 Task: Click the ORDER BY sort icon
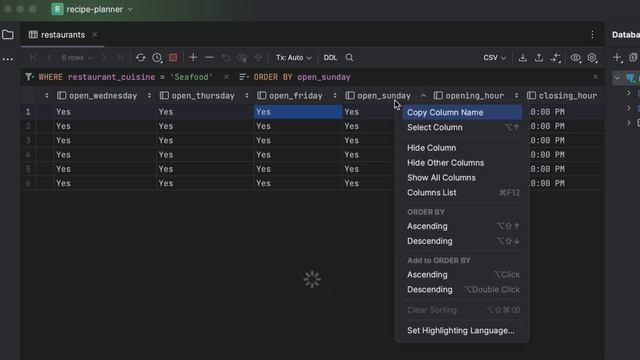[244, 77]
